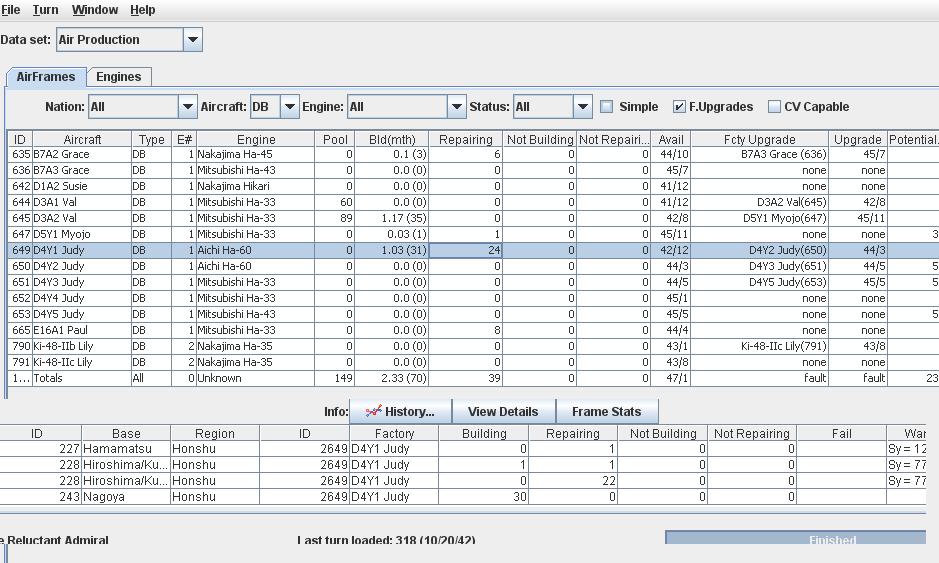Select the Ki-48-IIb Lily row
This screenshot has height=563, width=939.
[473, 346]
